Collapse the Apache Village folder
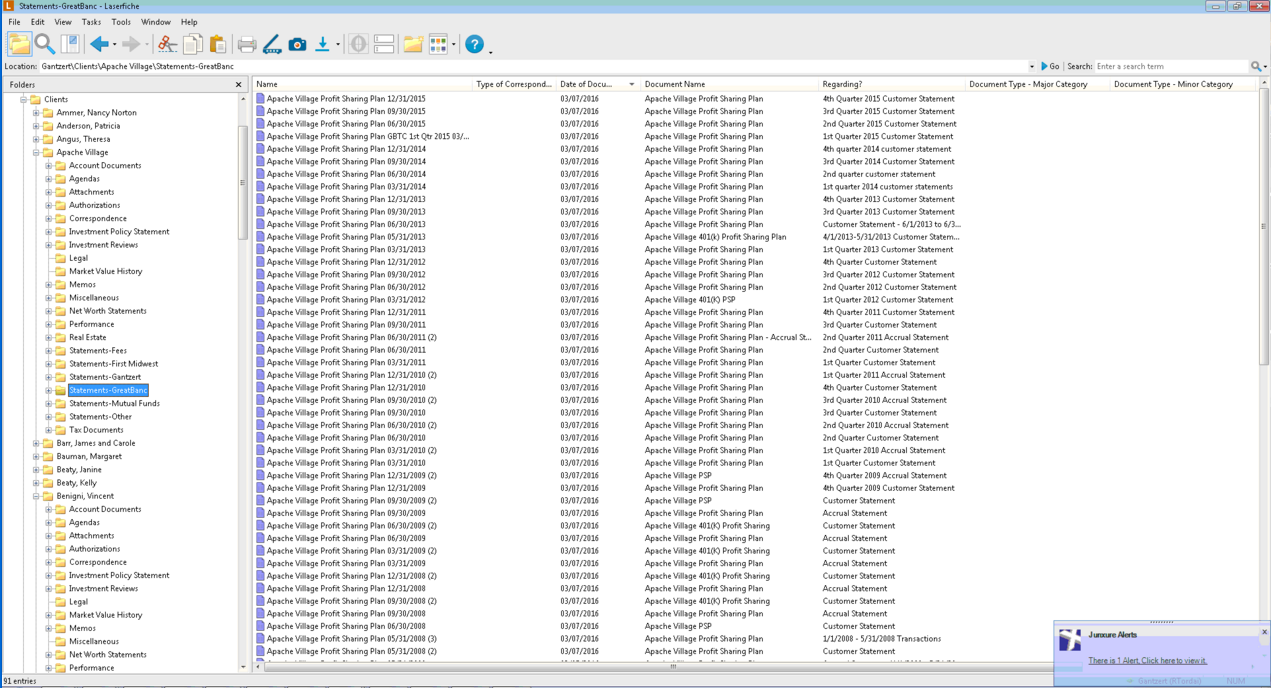This screenshot has height=688, width=1271. tap(36, 153)
